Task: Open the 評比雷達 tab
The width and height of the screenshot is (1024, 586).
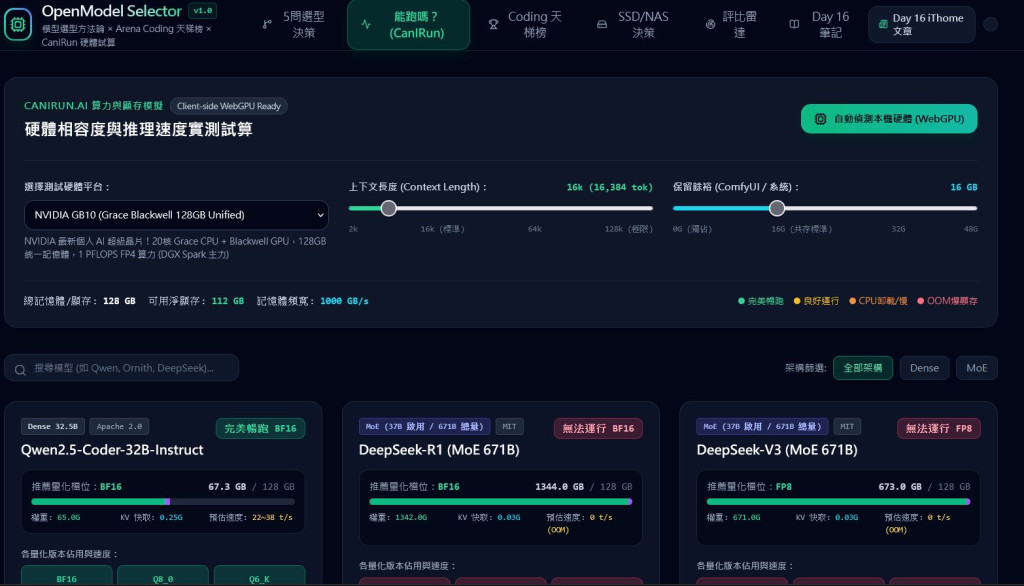Action: point(732,25)
